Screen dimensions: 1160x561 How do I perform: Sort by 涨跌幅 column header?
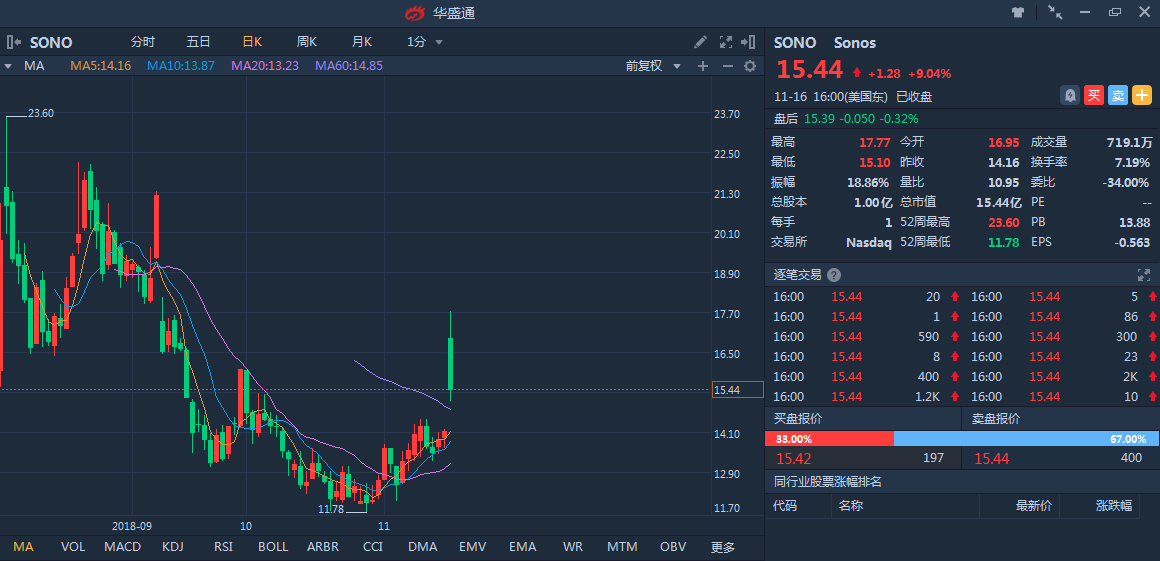[1114, 506]
